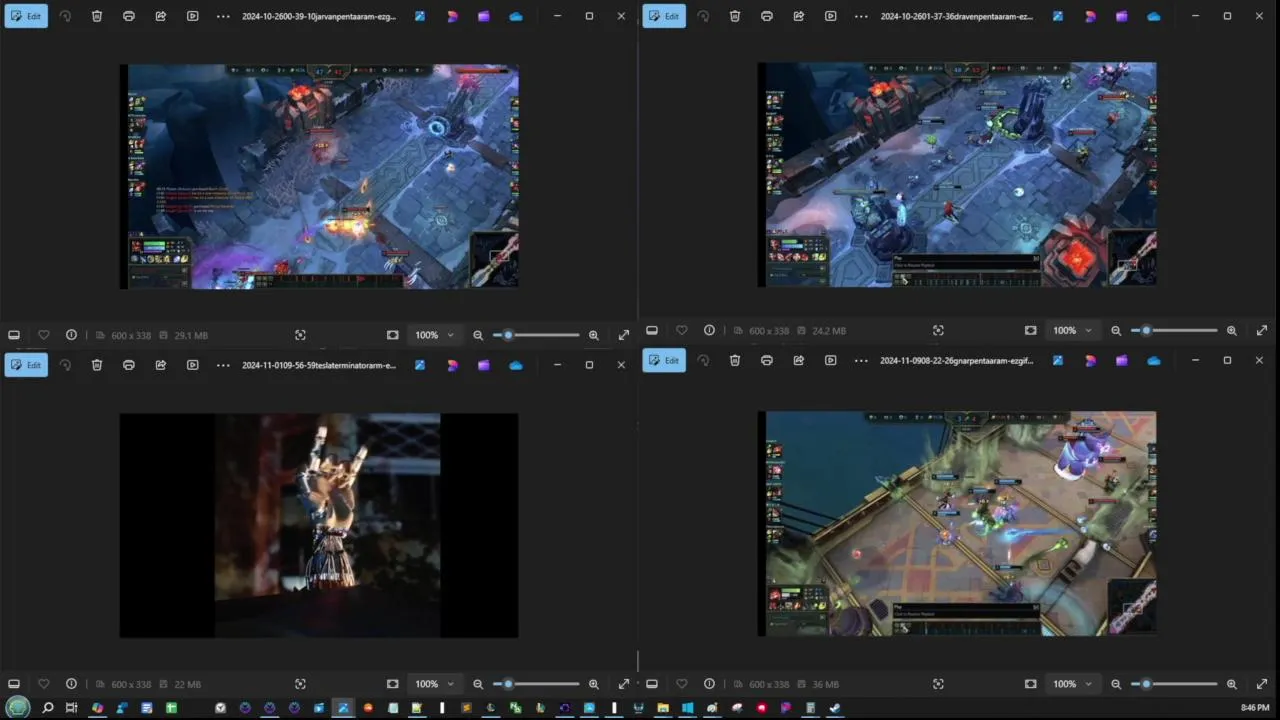Share the gnarpenta image
The image size is (1280, 720).
click(799, 360)
